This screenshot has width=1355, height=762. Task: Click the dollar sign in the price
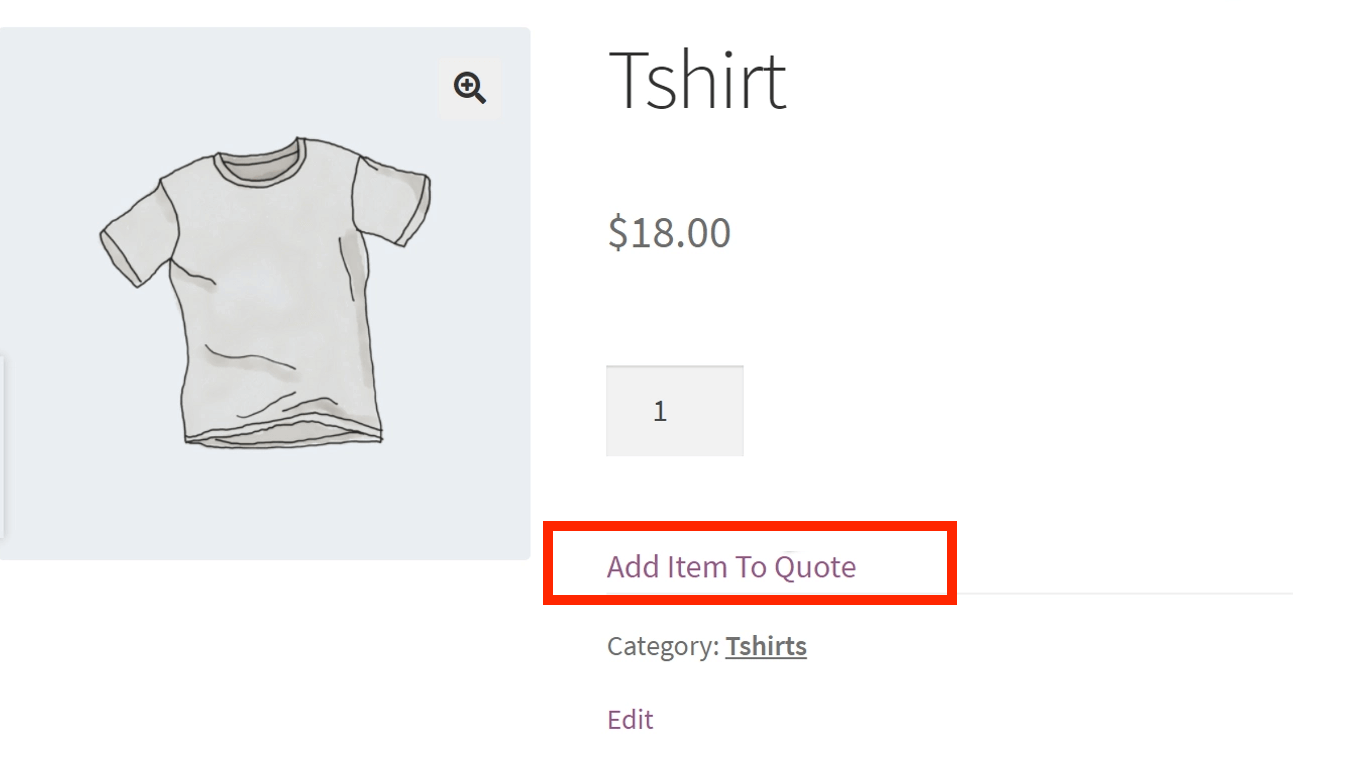617,232
